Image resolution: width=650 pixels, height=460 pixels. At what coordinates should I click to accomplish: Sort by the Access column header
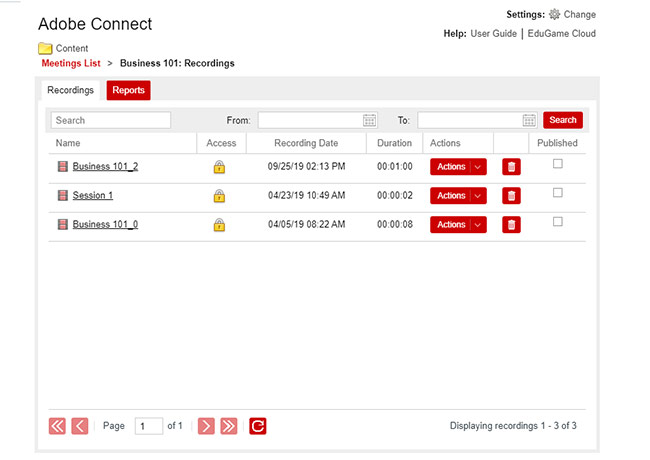221,143
